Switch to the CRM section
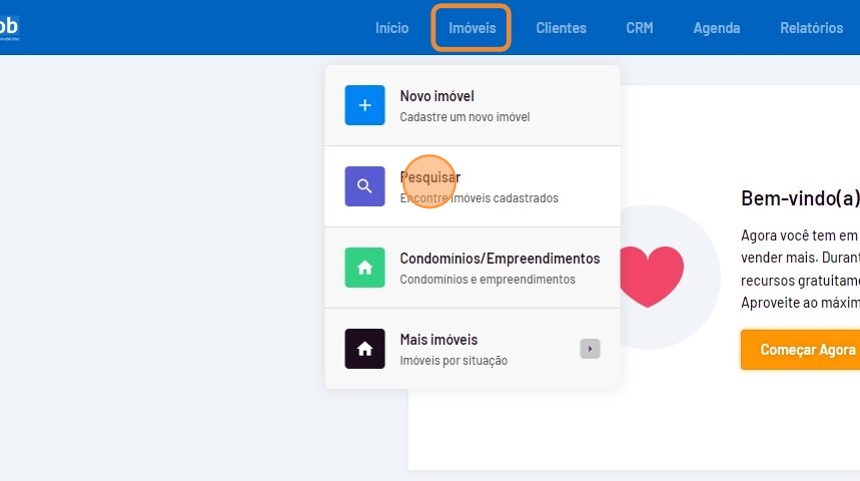 coord(639,28)
